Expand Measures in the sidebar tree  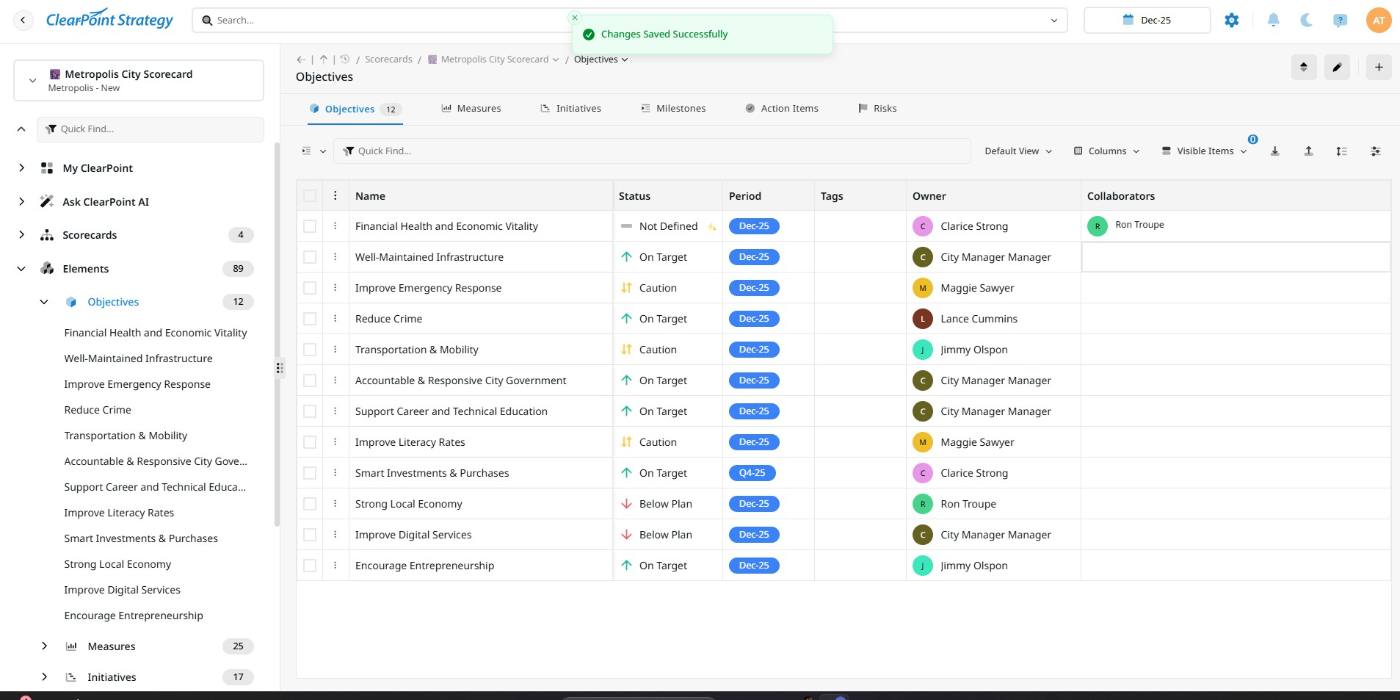click(44, 646)
